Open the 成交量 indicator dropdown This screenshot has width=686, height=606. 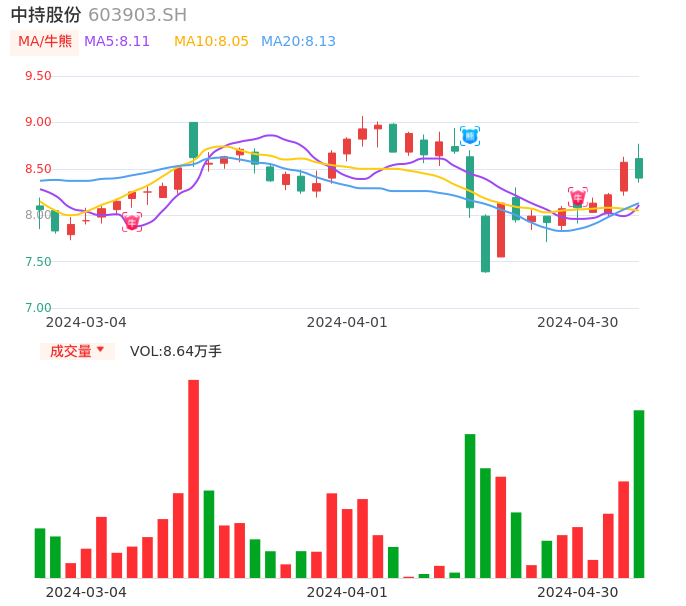tap(77, 351)
